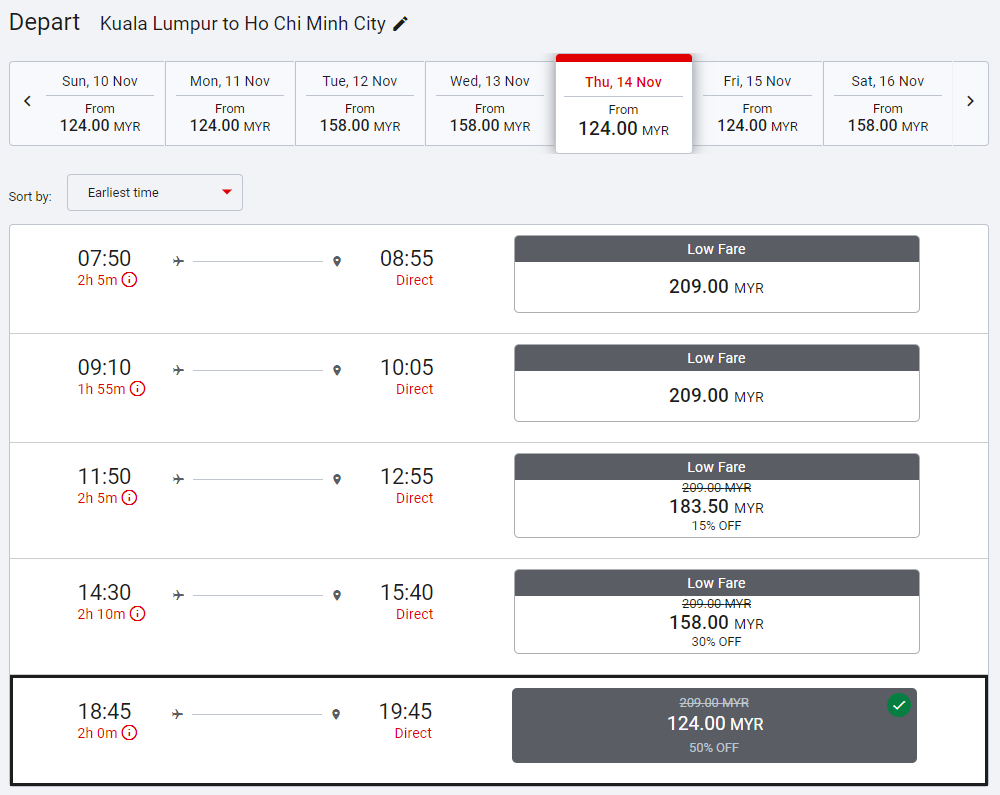Open the Sort by Earliest time dropdown
The width and height of the screenshot is (1000, 795).
click(154, 193)
